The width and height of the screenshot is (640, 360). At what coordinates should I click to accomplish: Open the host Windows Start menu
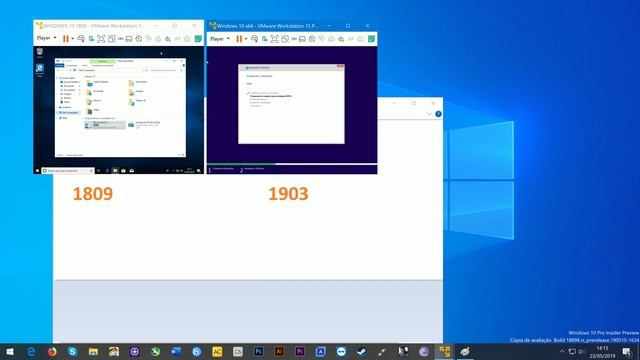tap(10, 351)
